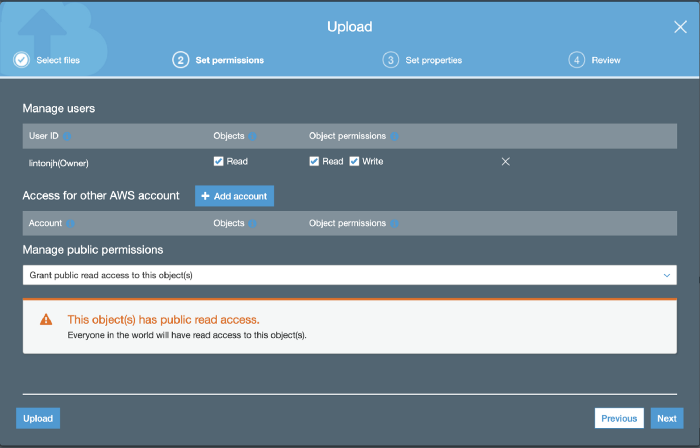Click the lintonjh(Owner) user entry
The image size is (700, 448).
[58, 163]
